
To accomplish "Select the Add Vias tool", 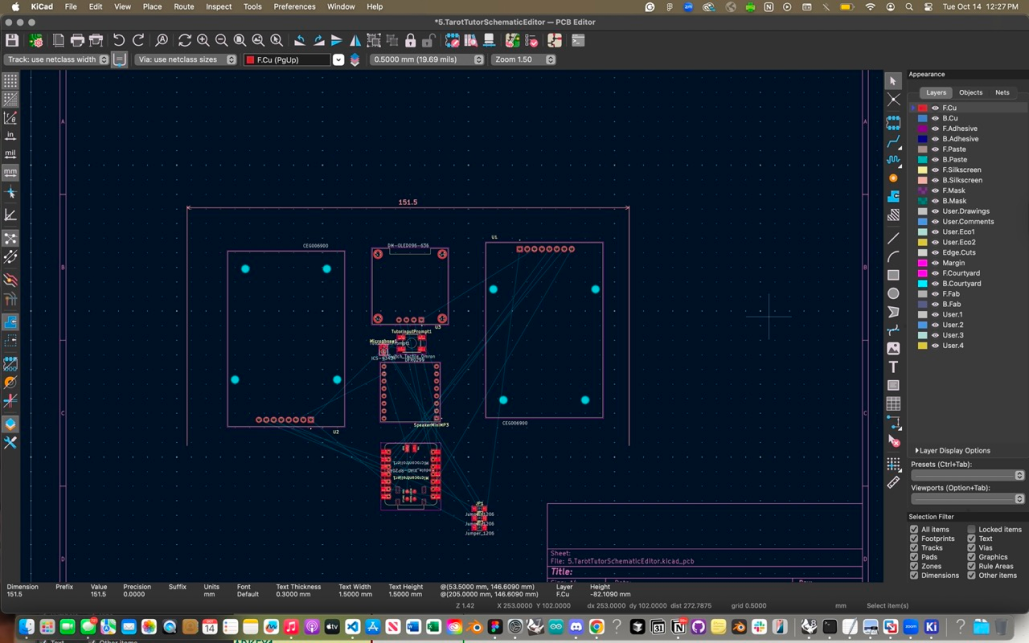I will (x=893, y=178).
